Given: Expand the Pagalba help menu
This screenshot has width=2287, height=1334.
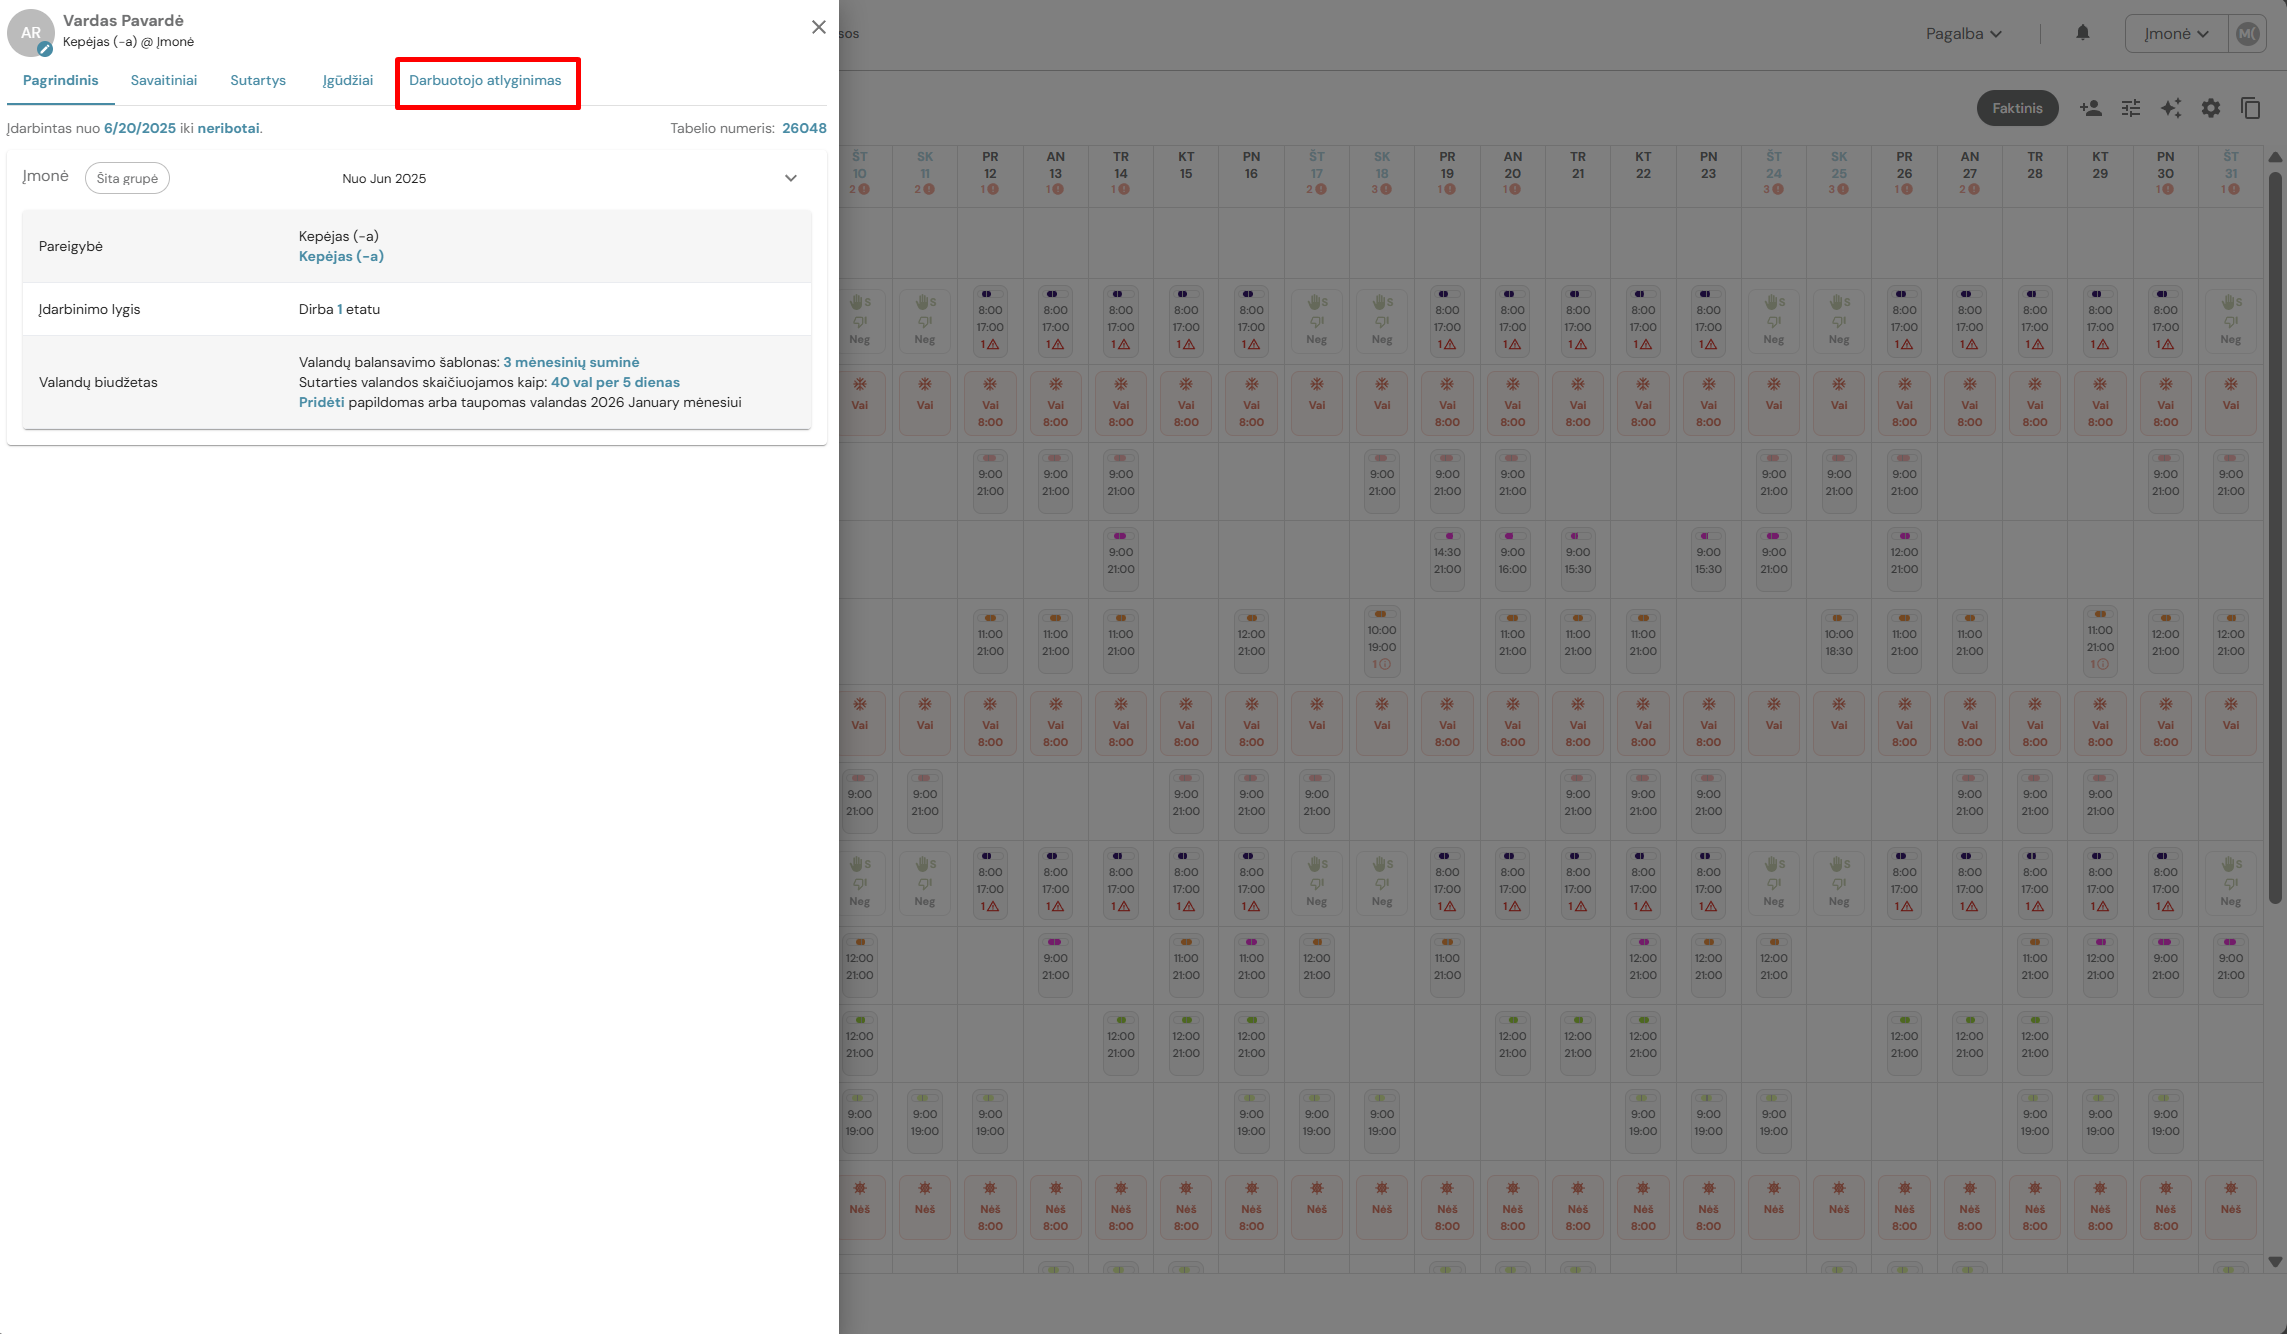Looking at the screenshot, I should click(x=1963, y=33).
